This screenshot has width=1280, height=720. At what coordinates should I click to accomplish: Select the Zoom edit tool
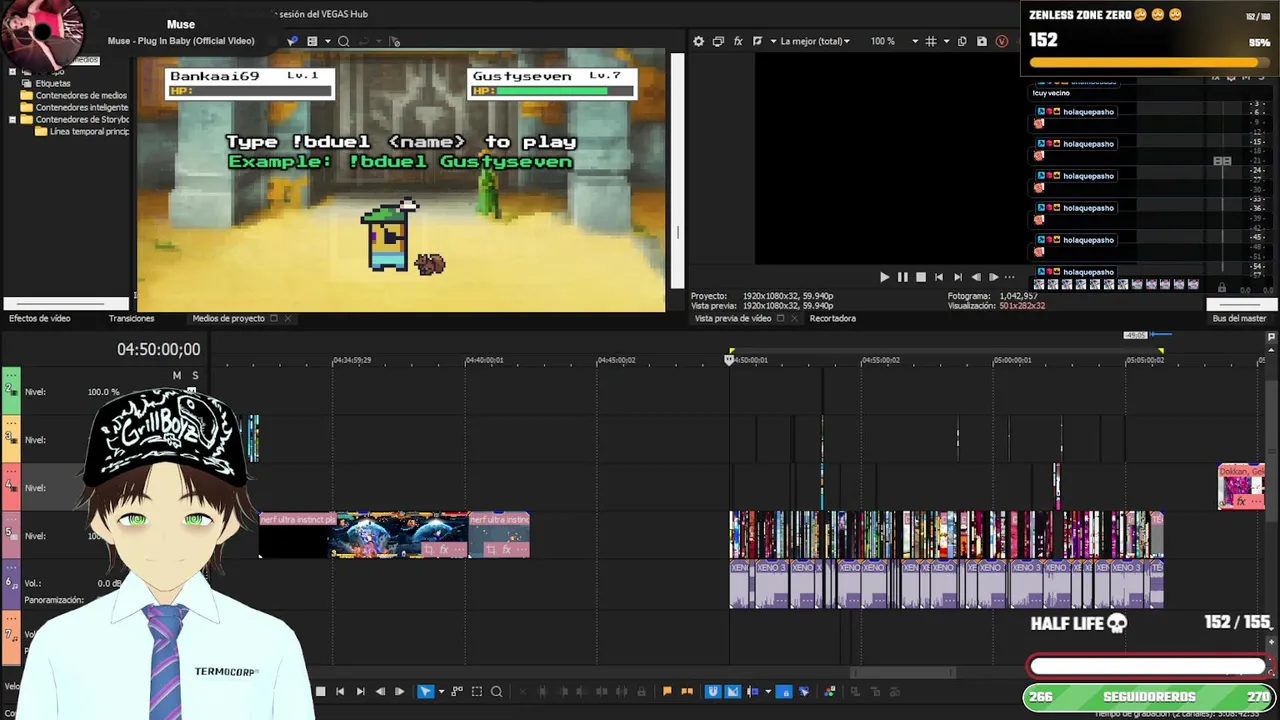(x=496, y=691)
